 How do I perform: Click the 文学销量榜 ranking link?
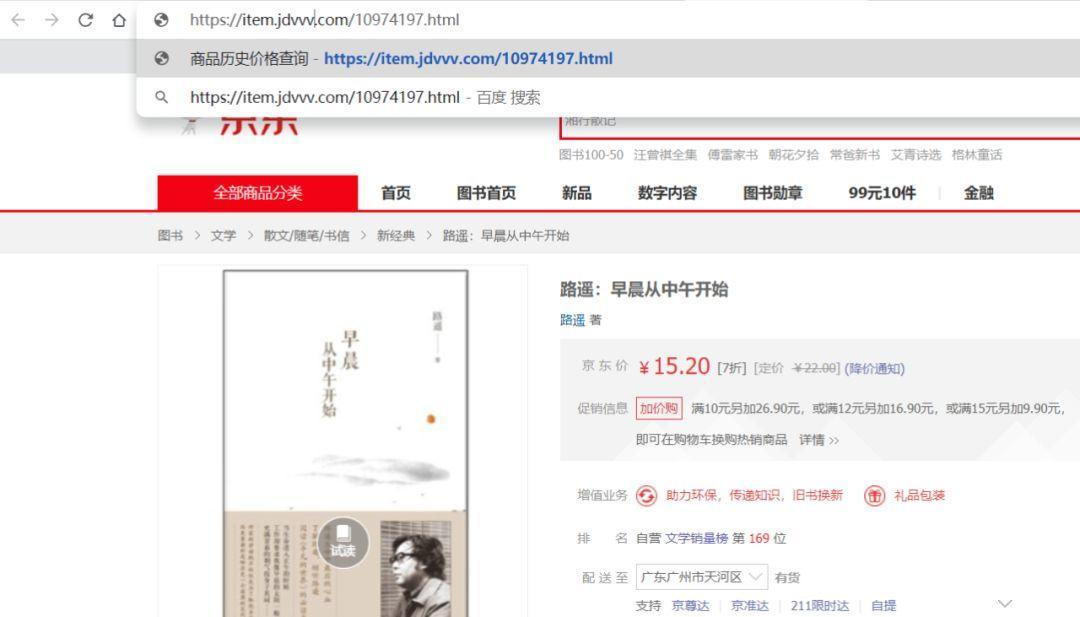pyautogui.click(x=696, y=538)
